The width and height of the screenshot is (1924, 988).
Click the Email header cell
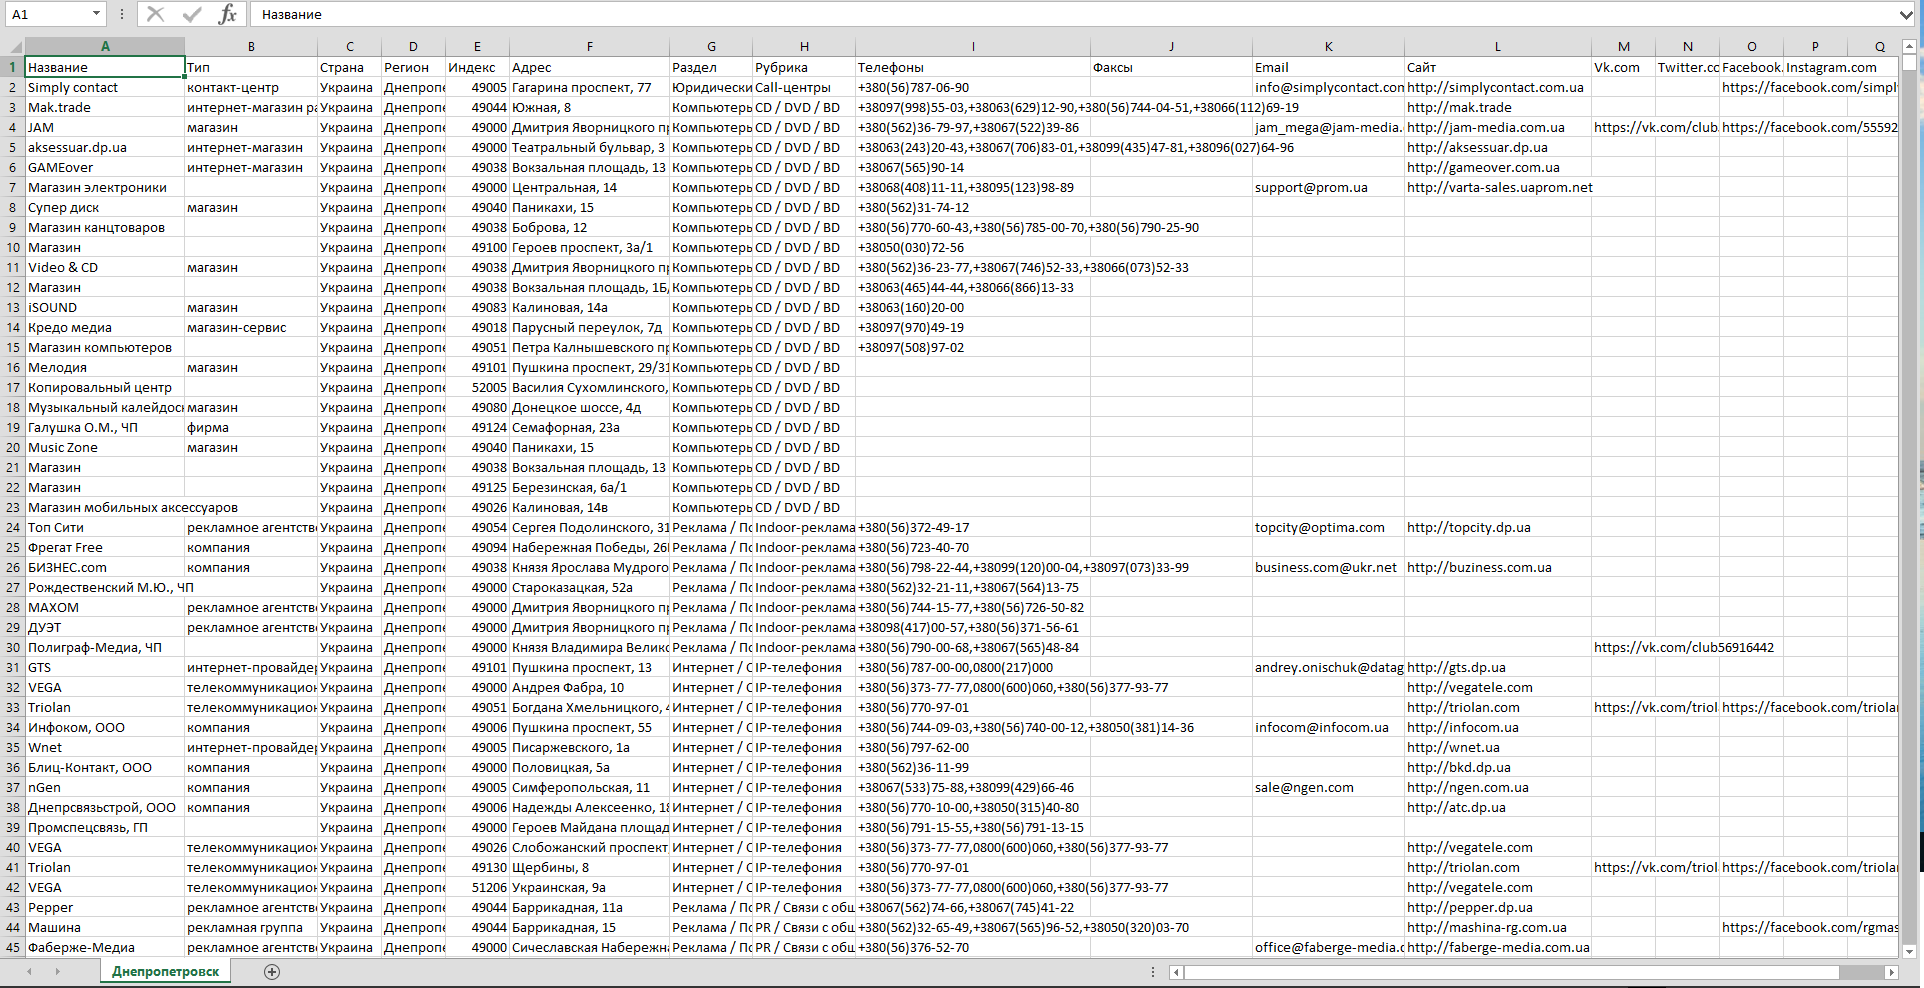[x=1328, y=67]
